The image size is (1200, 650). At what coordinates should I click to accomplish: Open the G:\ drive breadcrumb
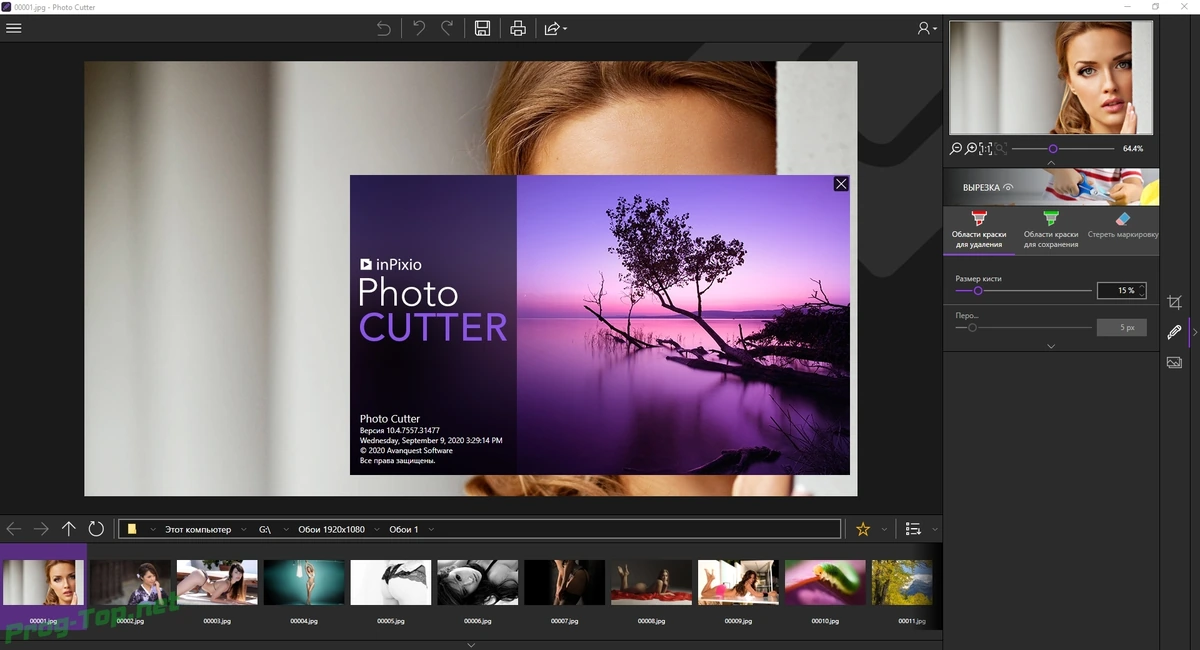tap(265, 529)
